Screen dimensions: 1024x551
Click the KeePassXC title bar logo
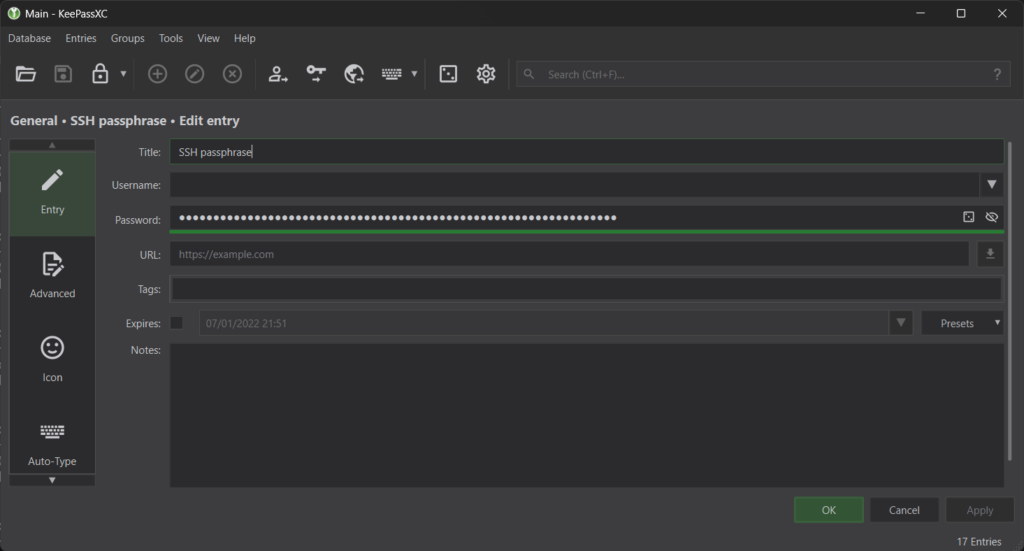tap(13, 13)
